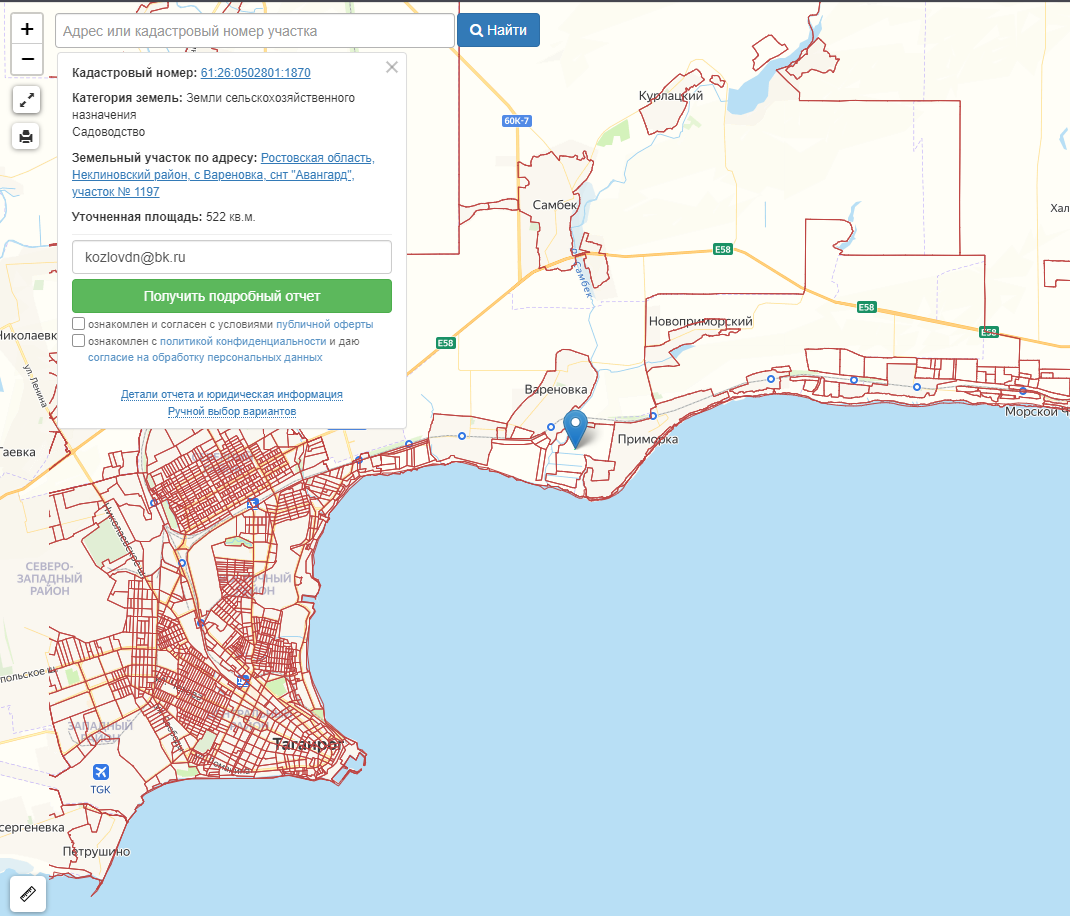Screen dimensions: 1070x916
Task: Click the Садоводство text in popup
Action: point(109,132)
